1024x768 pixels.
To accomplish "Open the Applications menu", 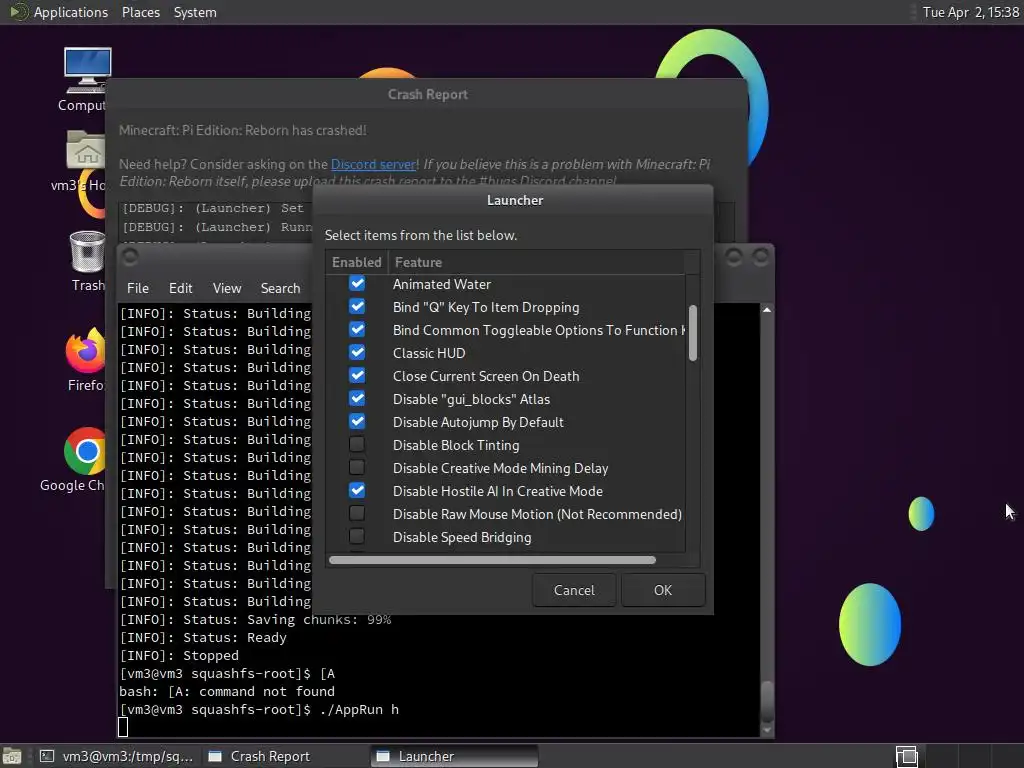I will click(x=71, y=12).
